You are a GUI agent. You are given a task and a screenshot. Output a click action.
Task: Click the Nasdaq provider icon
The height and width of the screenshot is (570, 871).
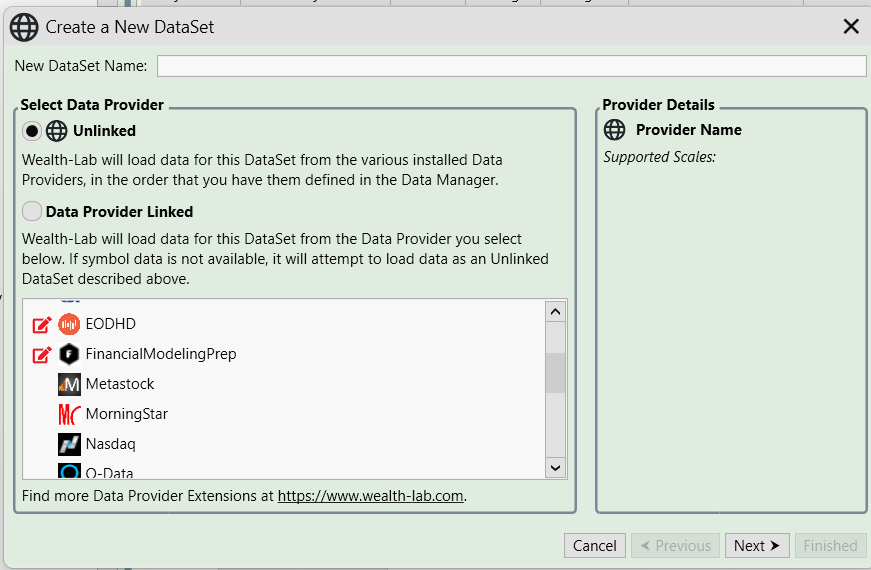[69, 444]
